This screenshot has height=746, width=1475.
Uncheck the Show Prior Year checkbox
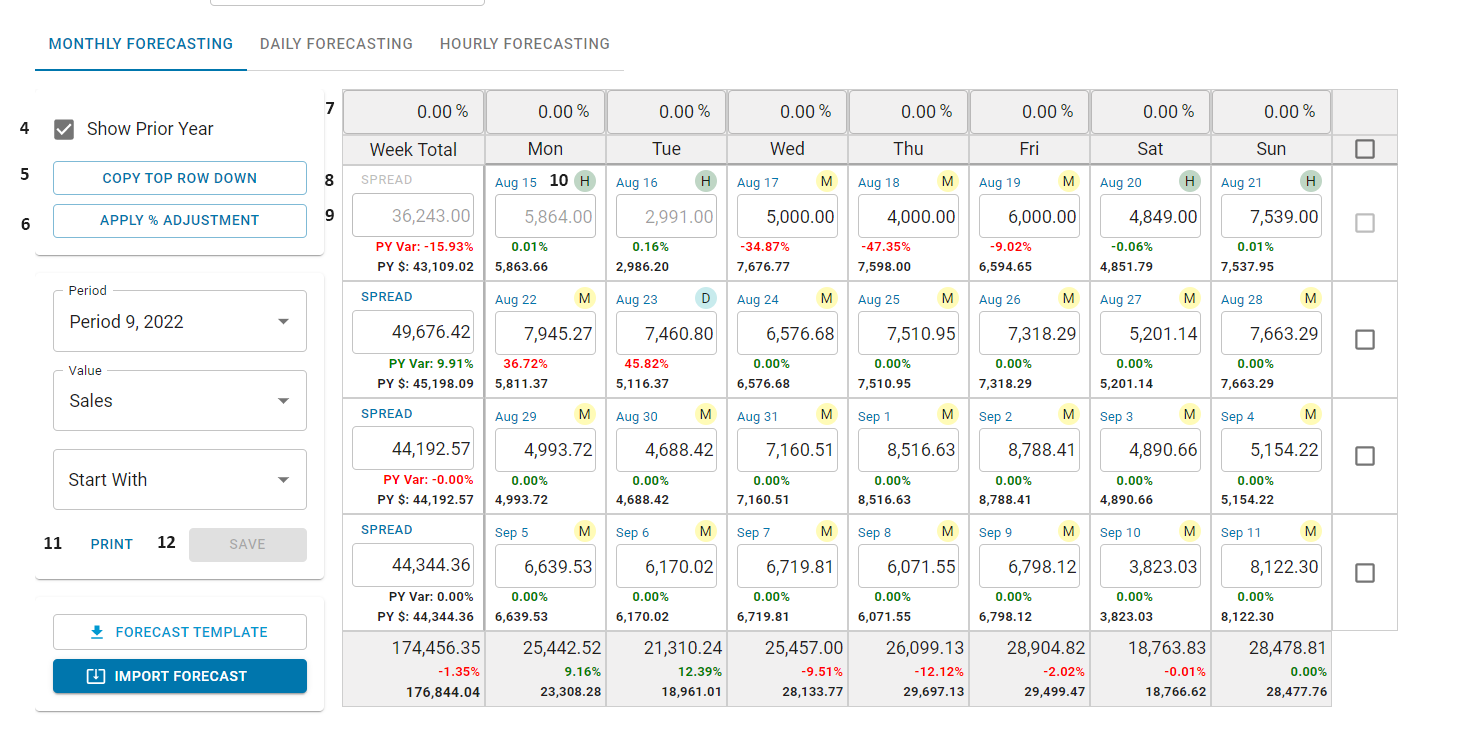click(64, 129)
